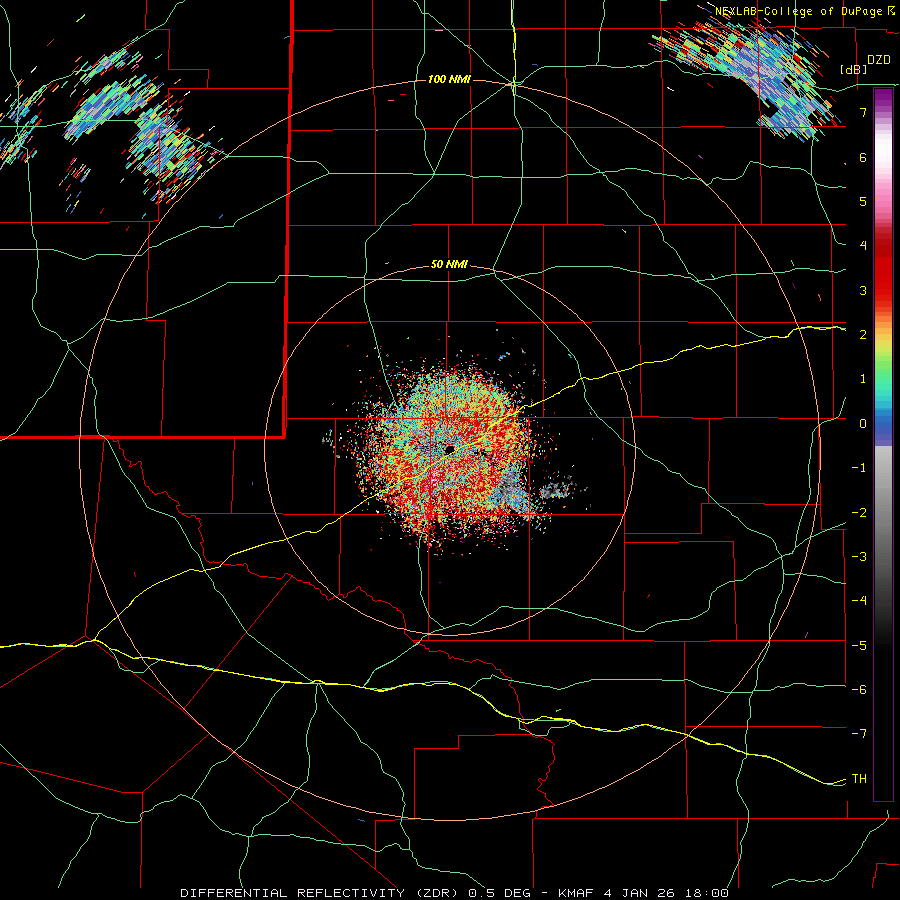Click the "-6" tick on the dB scale
Image resolution: width=900 pixels, height=900 pixels.
(x=859, y=690)
